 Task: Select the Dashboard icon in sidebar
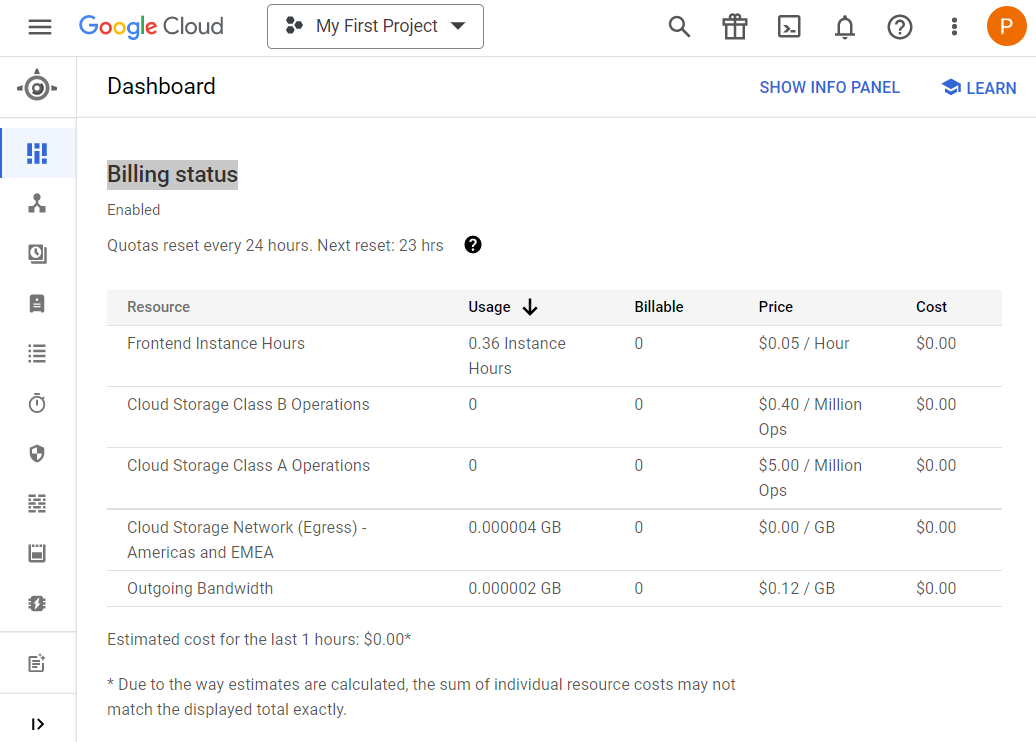[37, 153]
